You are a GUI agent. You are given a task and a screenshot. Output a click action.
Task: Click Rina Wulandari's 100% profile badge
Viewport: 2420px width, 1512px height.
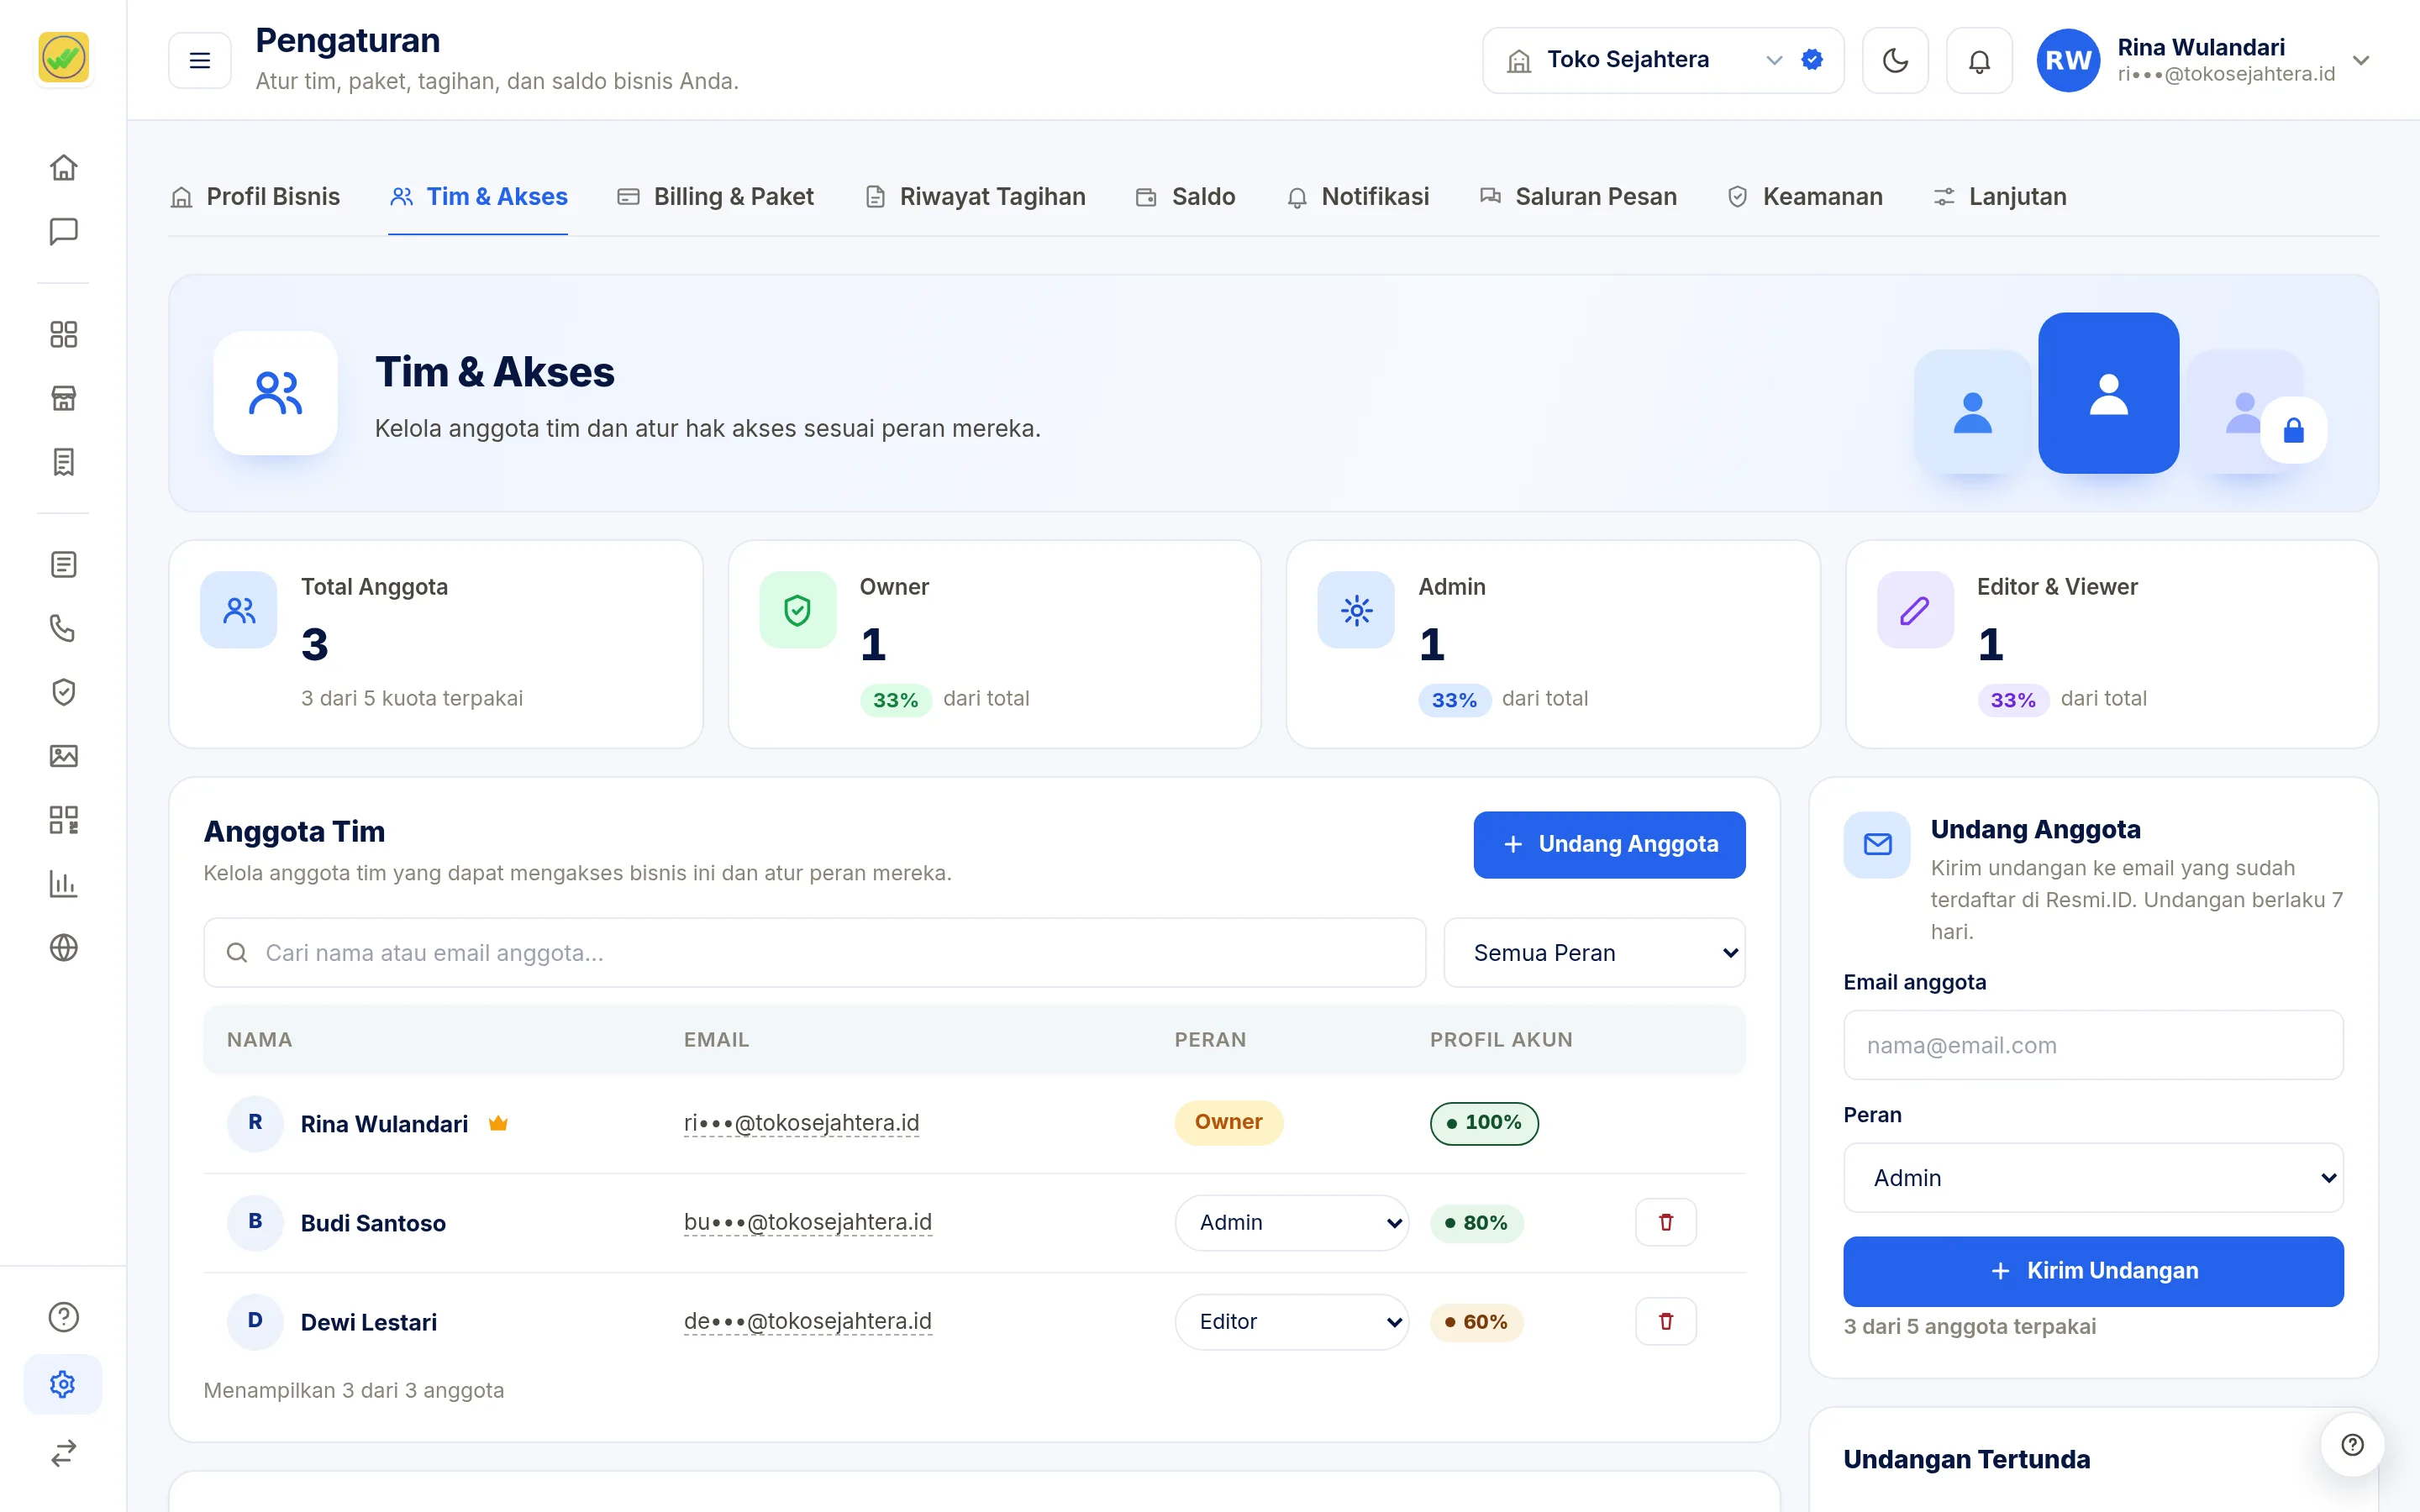[1484, 1123]
